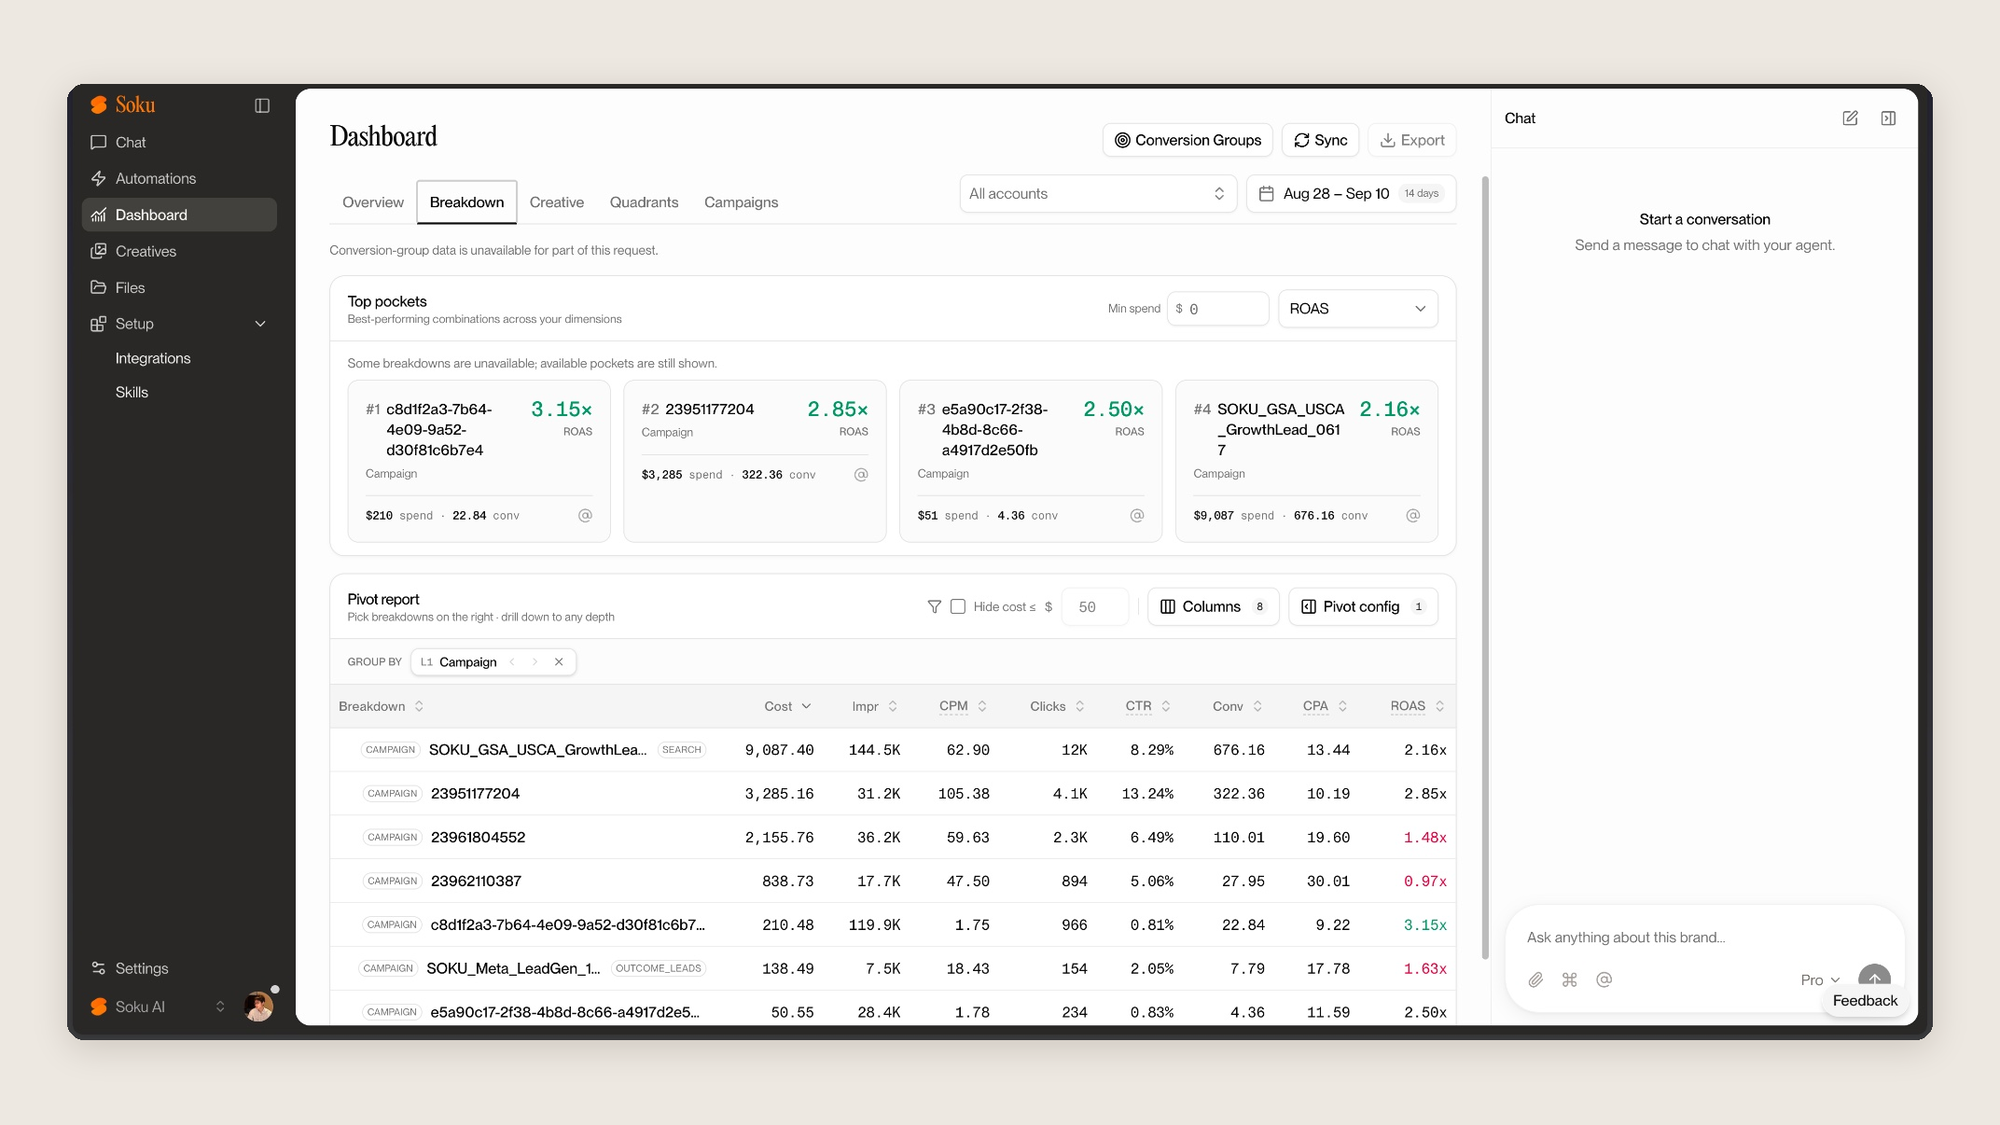This screenshot has width=2000, height=1125.
Task: Open the Columns selector
Action: [x=1213, y=607]
